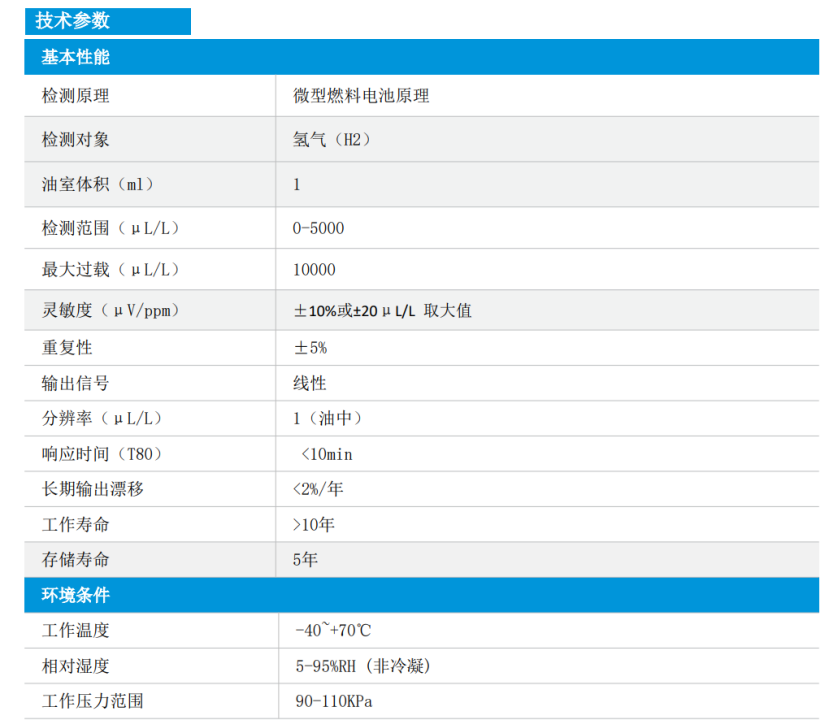Viewport: 830px width, 721px height.
Task: Click the 检测原理 row label
Action: point(76,96)
